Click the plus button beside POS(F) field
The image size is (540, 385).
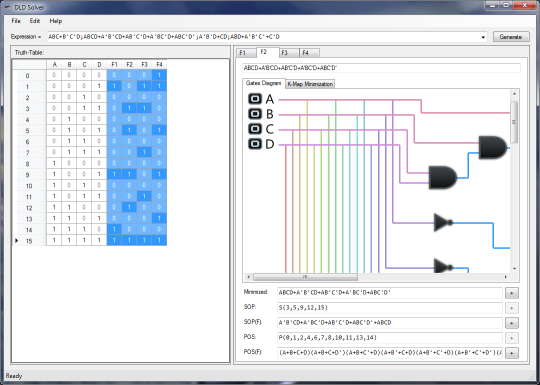coord(512,353)
